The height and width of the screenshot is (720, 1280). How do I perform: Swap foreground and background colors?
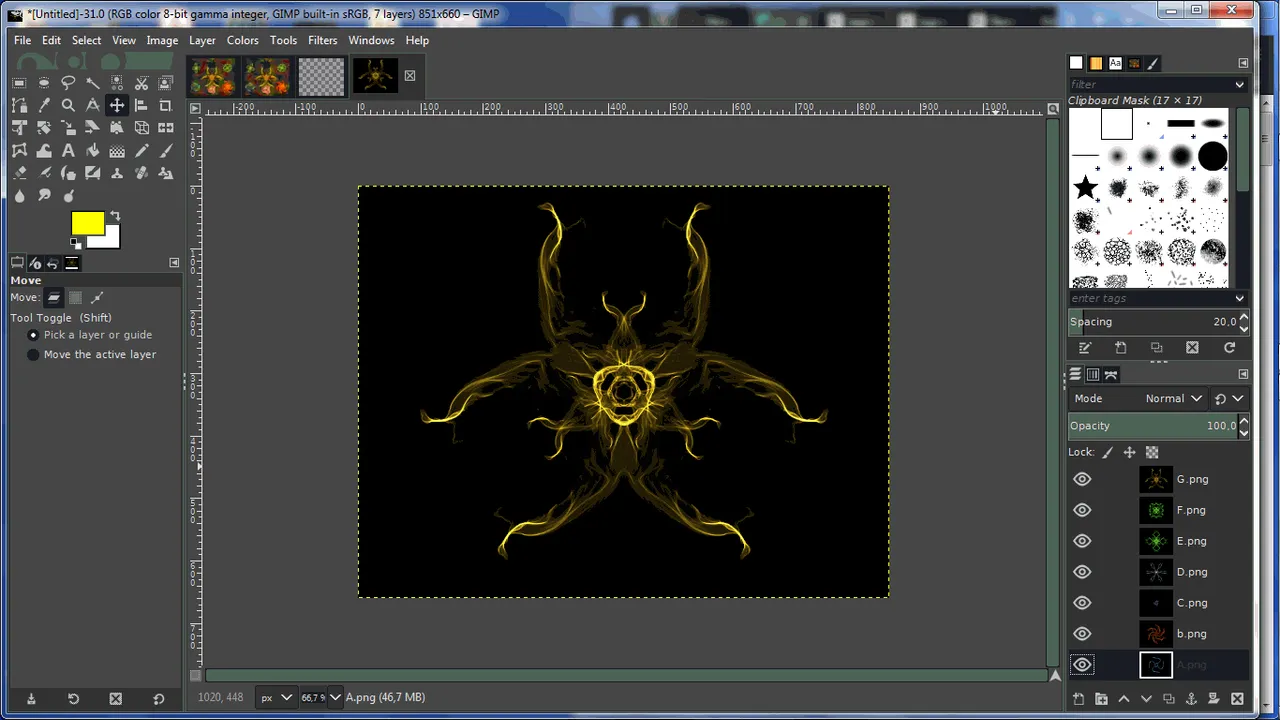pyautogui.click(x=115, y=215)
